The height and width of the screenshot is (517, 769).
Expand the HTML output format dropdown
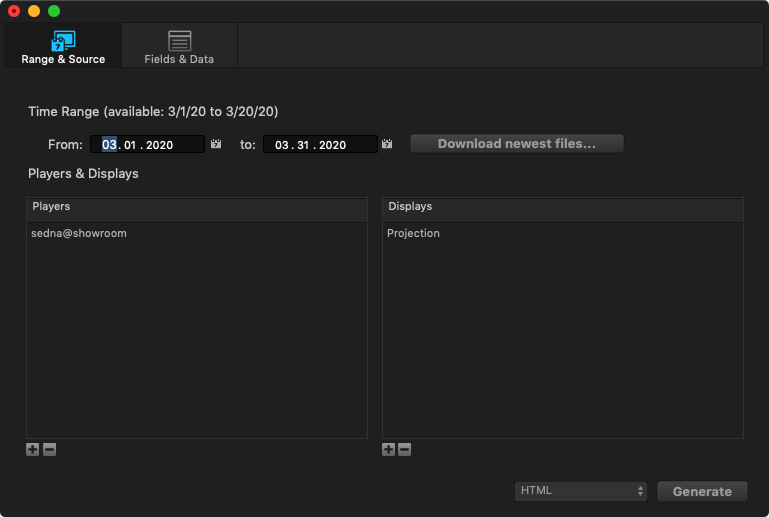[582, 491]
